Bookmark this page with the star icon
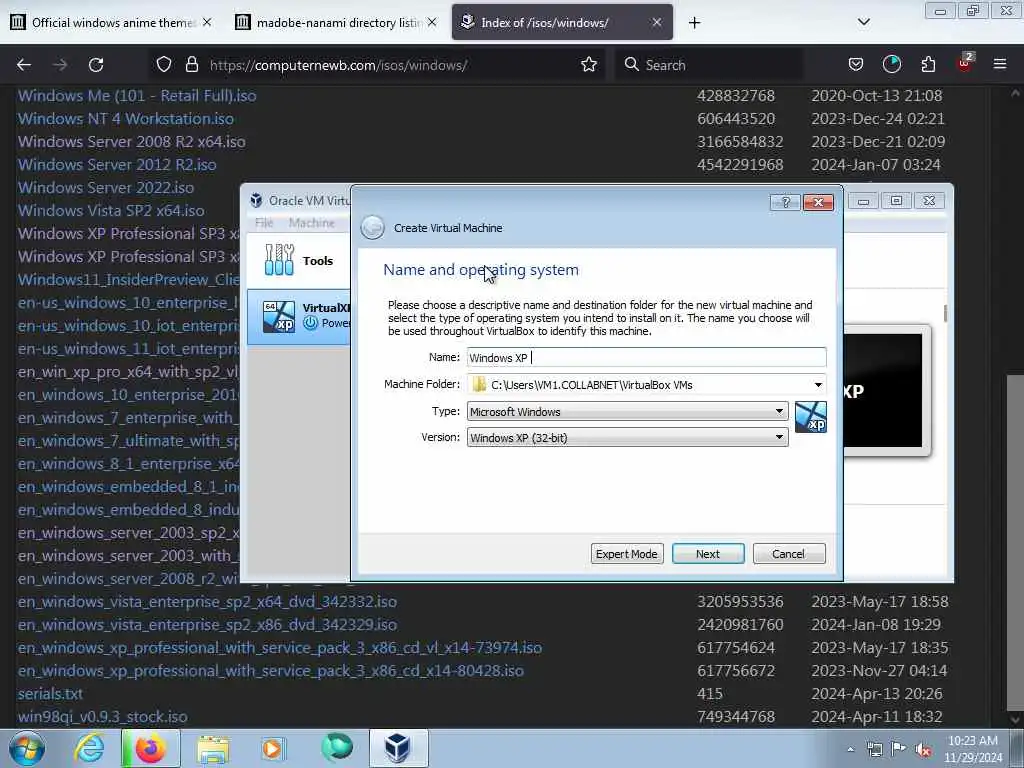This screenshot has width=1024, height=768. tap(589, 64)
